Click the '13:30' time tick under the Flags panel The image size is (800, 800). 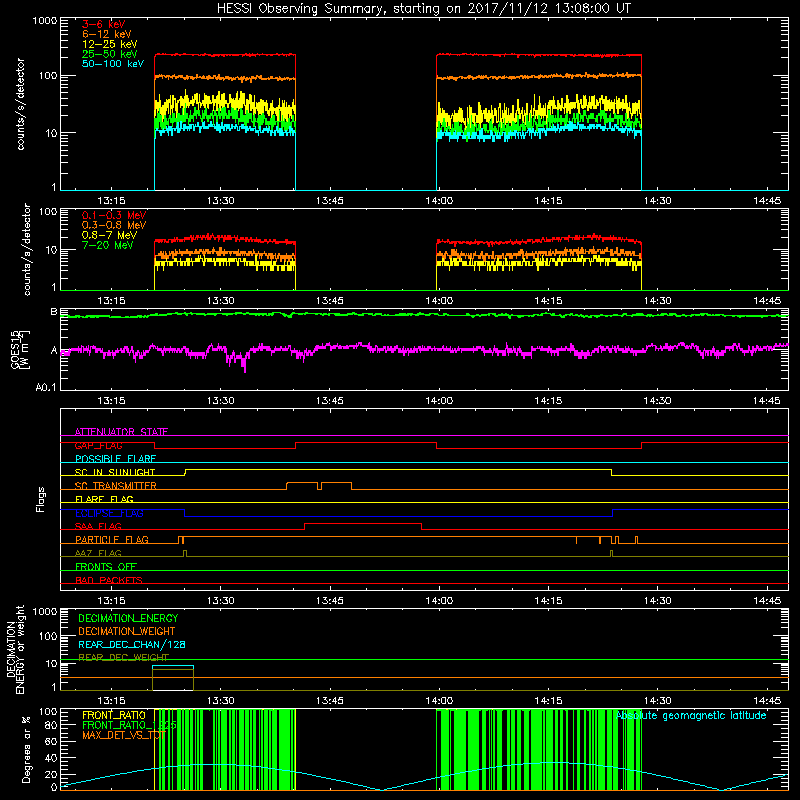[x=220, y=601]
